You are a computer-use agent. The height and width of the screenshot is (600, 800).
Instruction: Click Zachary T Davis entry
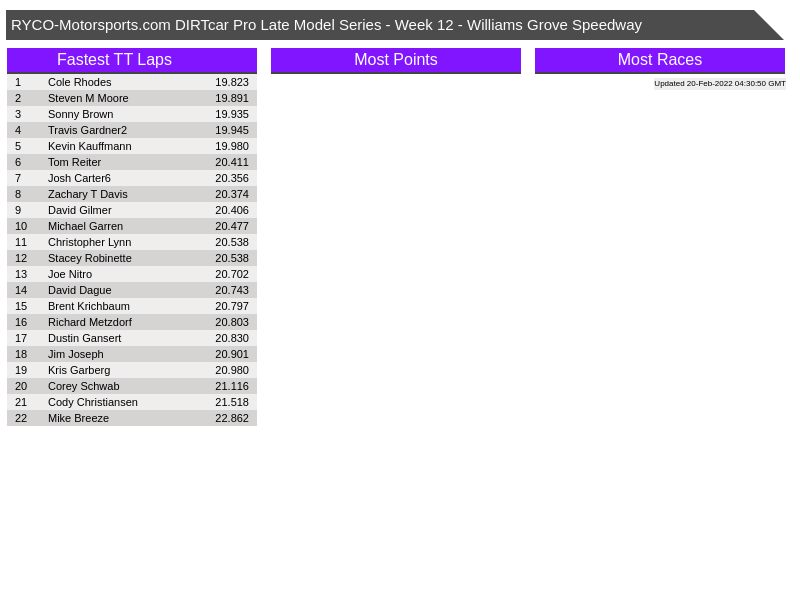pos(87,194)
